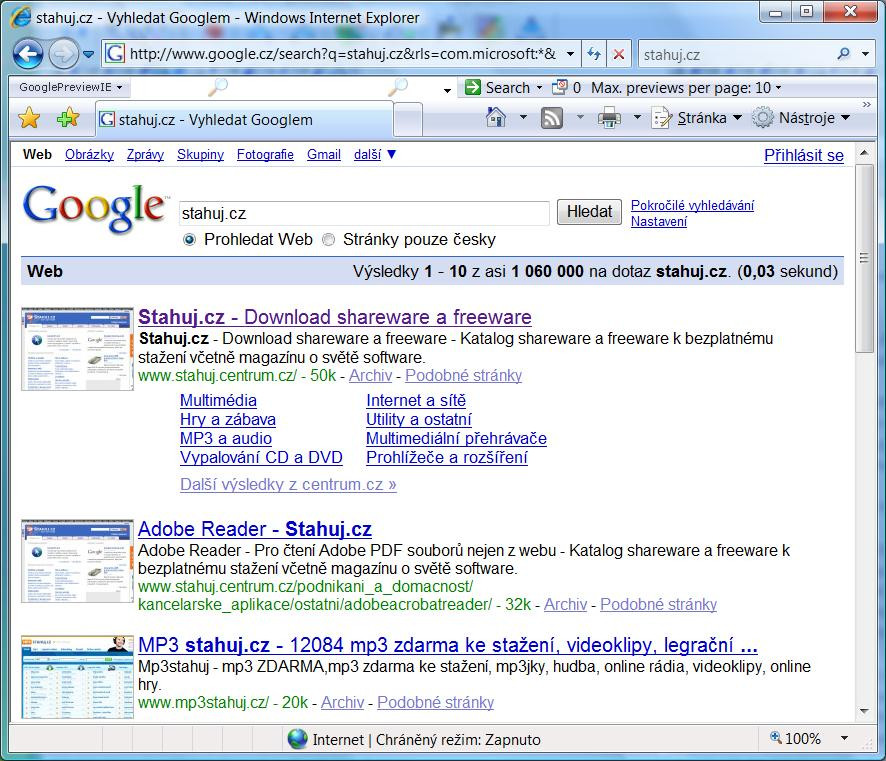Open the Multimédia sitelink
Screen dimensions: 886x761
coord(218,401)
